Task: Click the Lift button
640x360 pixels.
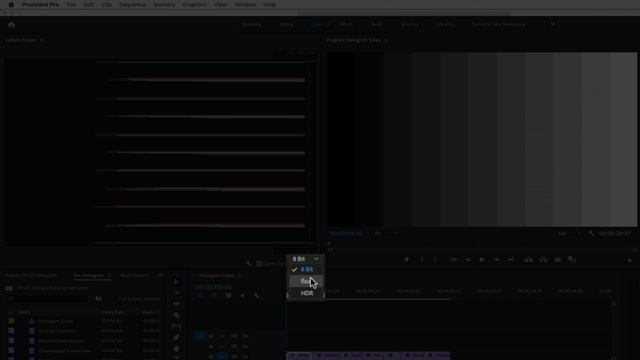Action: pyautogui.click(x=529, y=260)
